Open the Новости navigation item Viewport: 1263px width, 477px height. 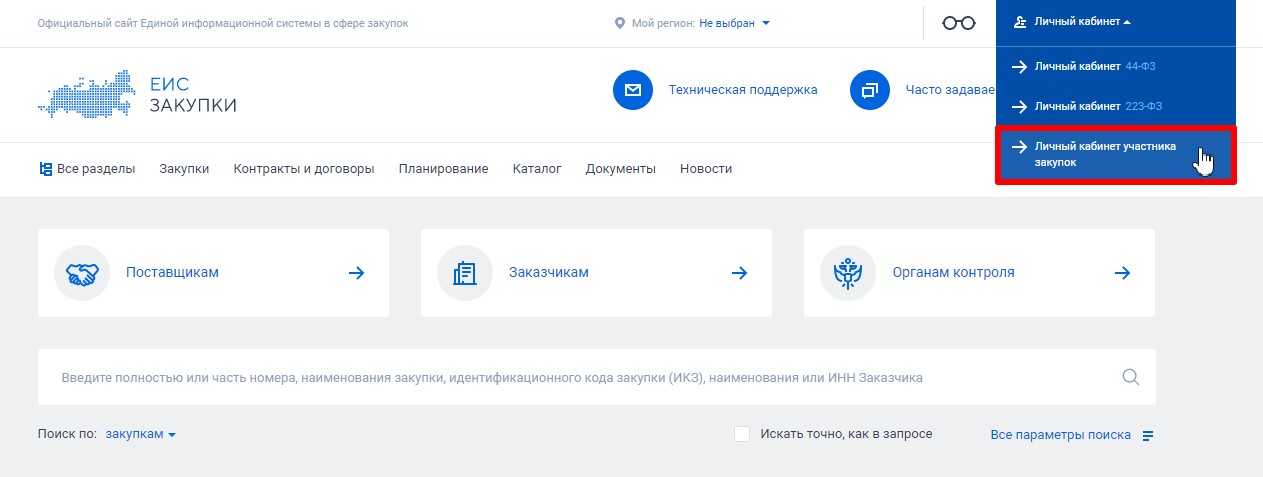pyautogui.click(x=706, y=169)
